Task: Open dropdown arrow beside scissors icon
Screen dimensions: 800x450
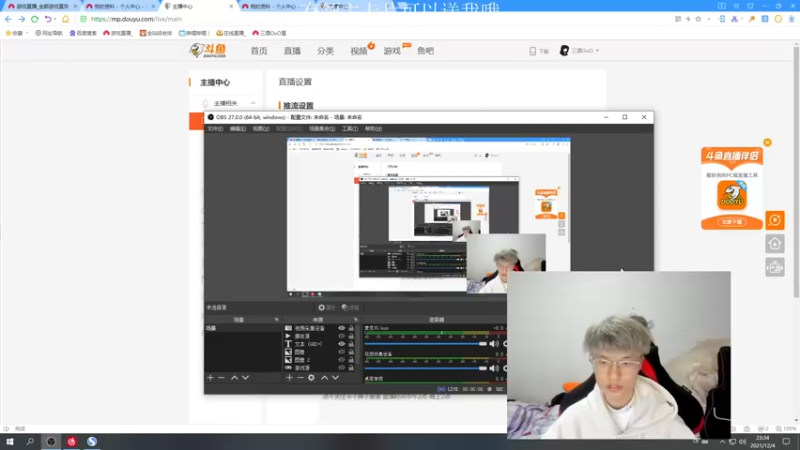Action: tap(742, 19)
